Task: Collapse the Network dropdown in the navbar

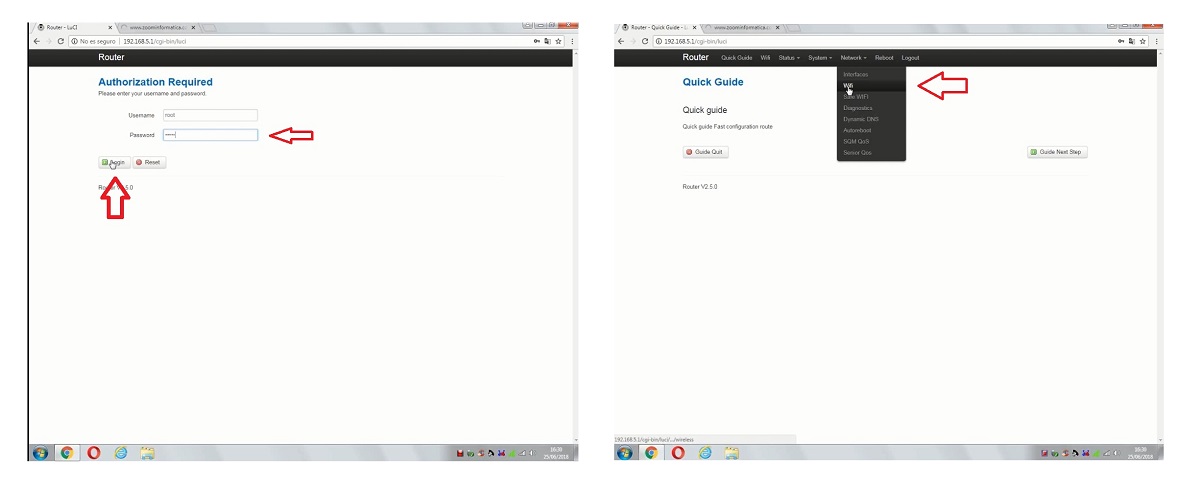Action: 853,58
